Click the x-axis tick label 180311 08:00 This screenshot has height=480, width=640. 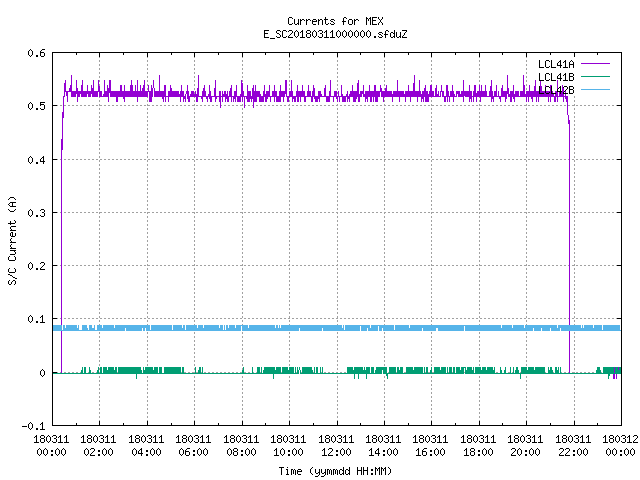(241, 446)
